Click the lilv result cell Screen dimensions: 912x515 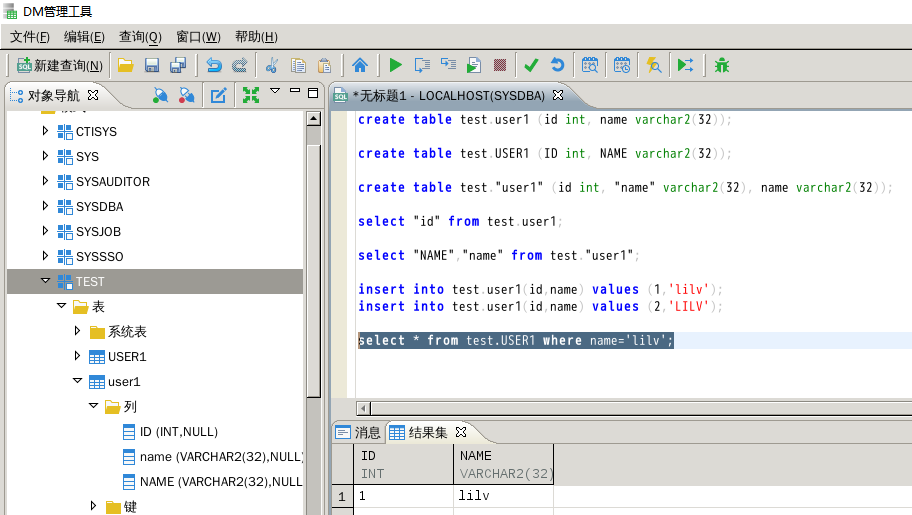503,496
